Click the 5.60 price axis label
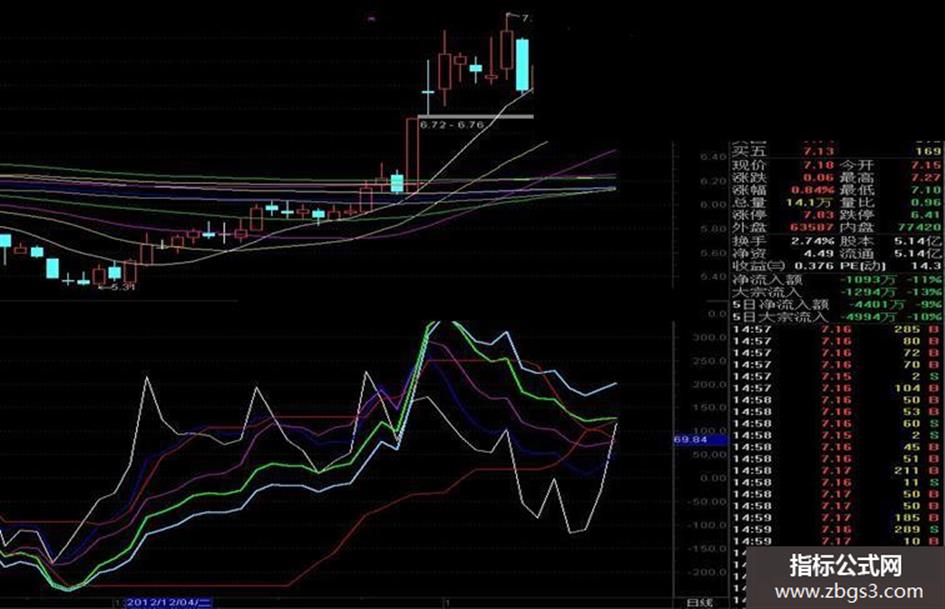 713,253
